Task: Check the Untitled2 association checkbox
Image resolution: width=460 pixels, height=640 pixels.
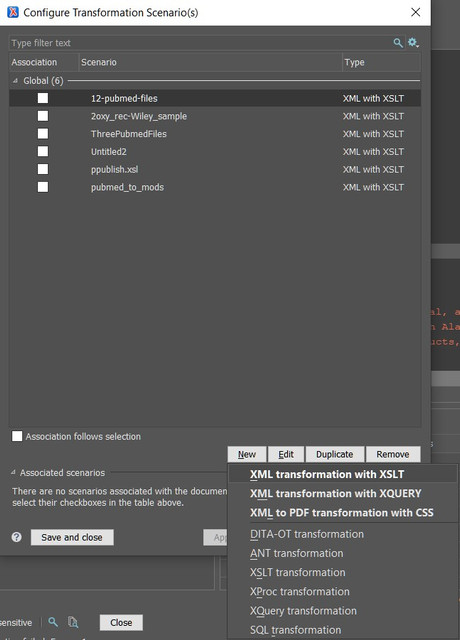Action: [43, 151]
